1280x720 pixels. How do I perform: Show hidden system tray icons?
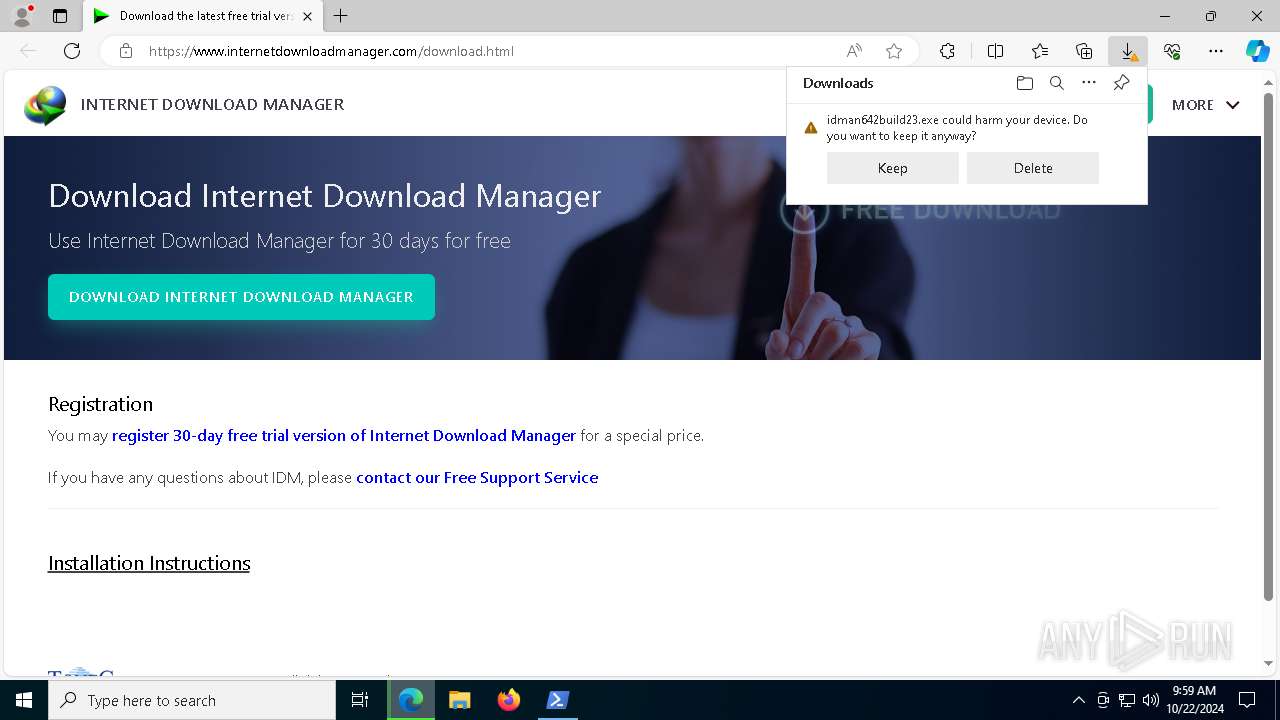coord(1078,700)
